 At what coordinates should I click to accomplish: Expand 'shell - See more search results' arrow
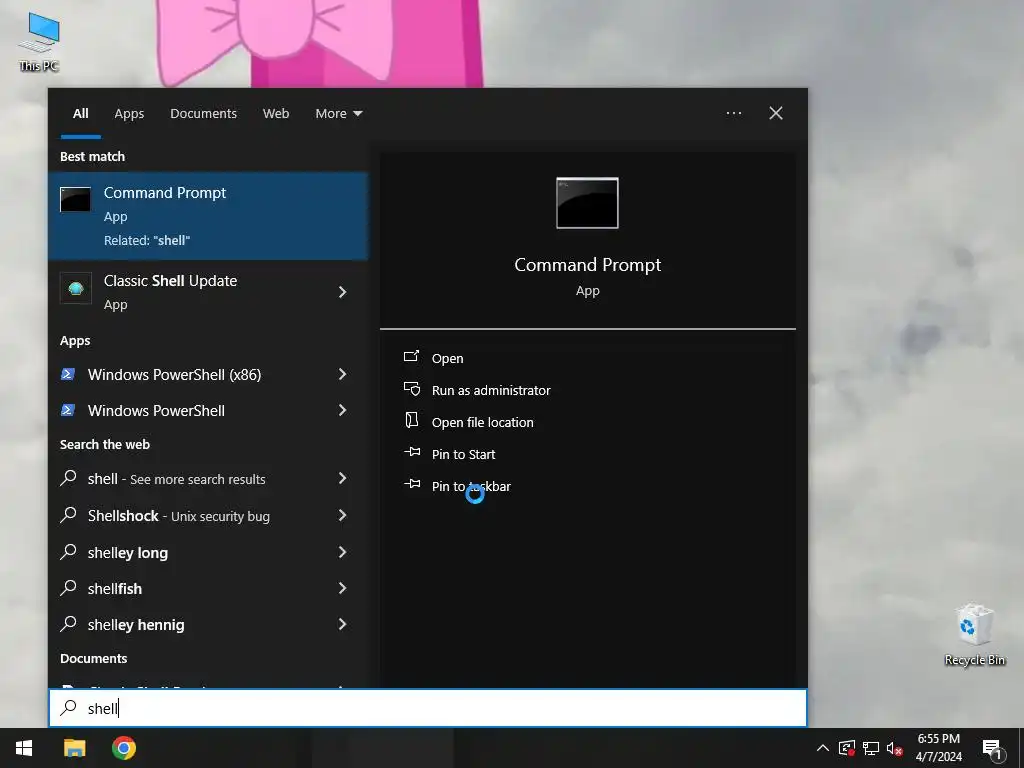[342, 479]
